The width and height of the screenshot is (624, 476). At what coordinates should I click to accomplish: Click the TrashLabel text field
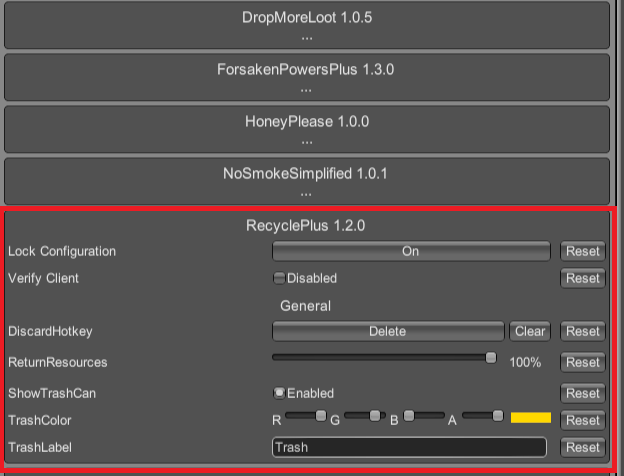[x=410, y=447]
